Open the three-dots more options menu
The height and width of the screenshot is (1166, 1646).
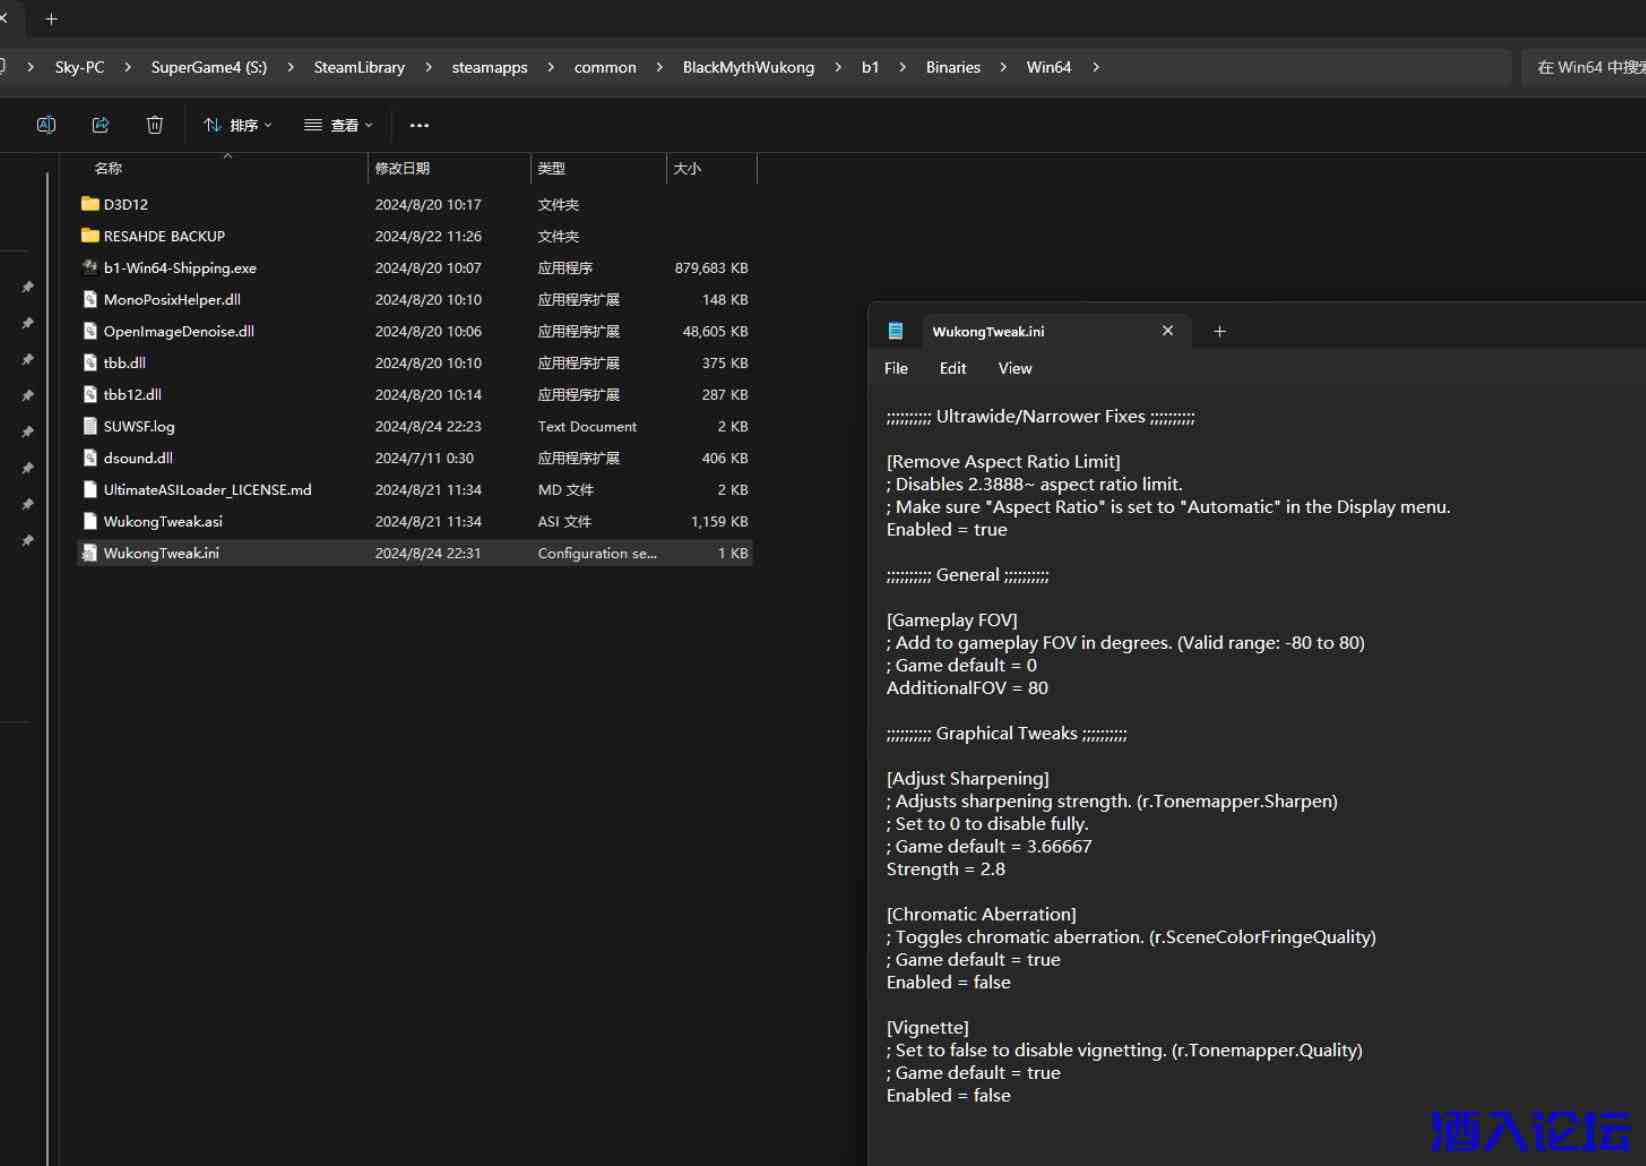tap(419, 125)
